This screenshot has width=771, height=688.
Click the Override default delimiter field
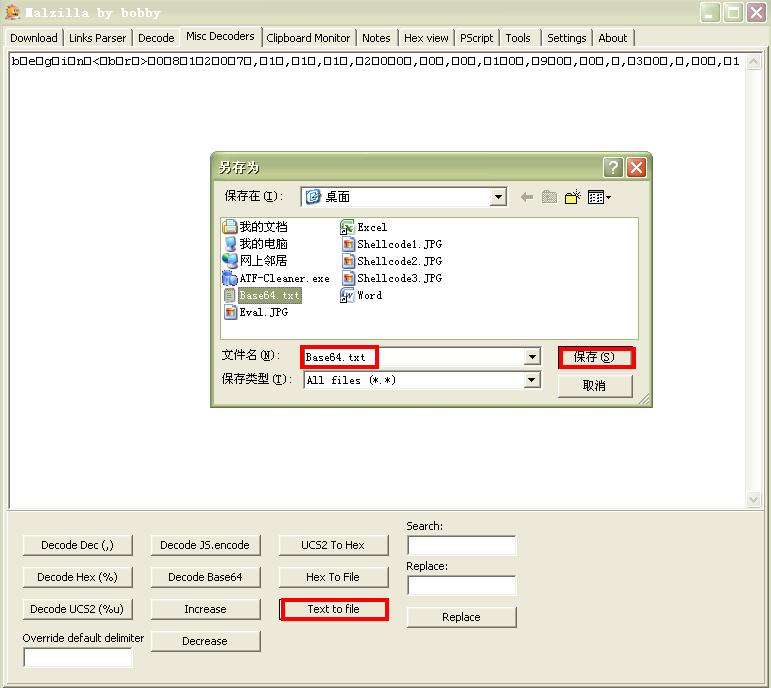pyautogui.click(x=78, y=657)
